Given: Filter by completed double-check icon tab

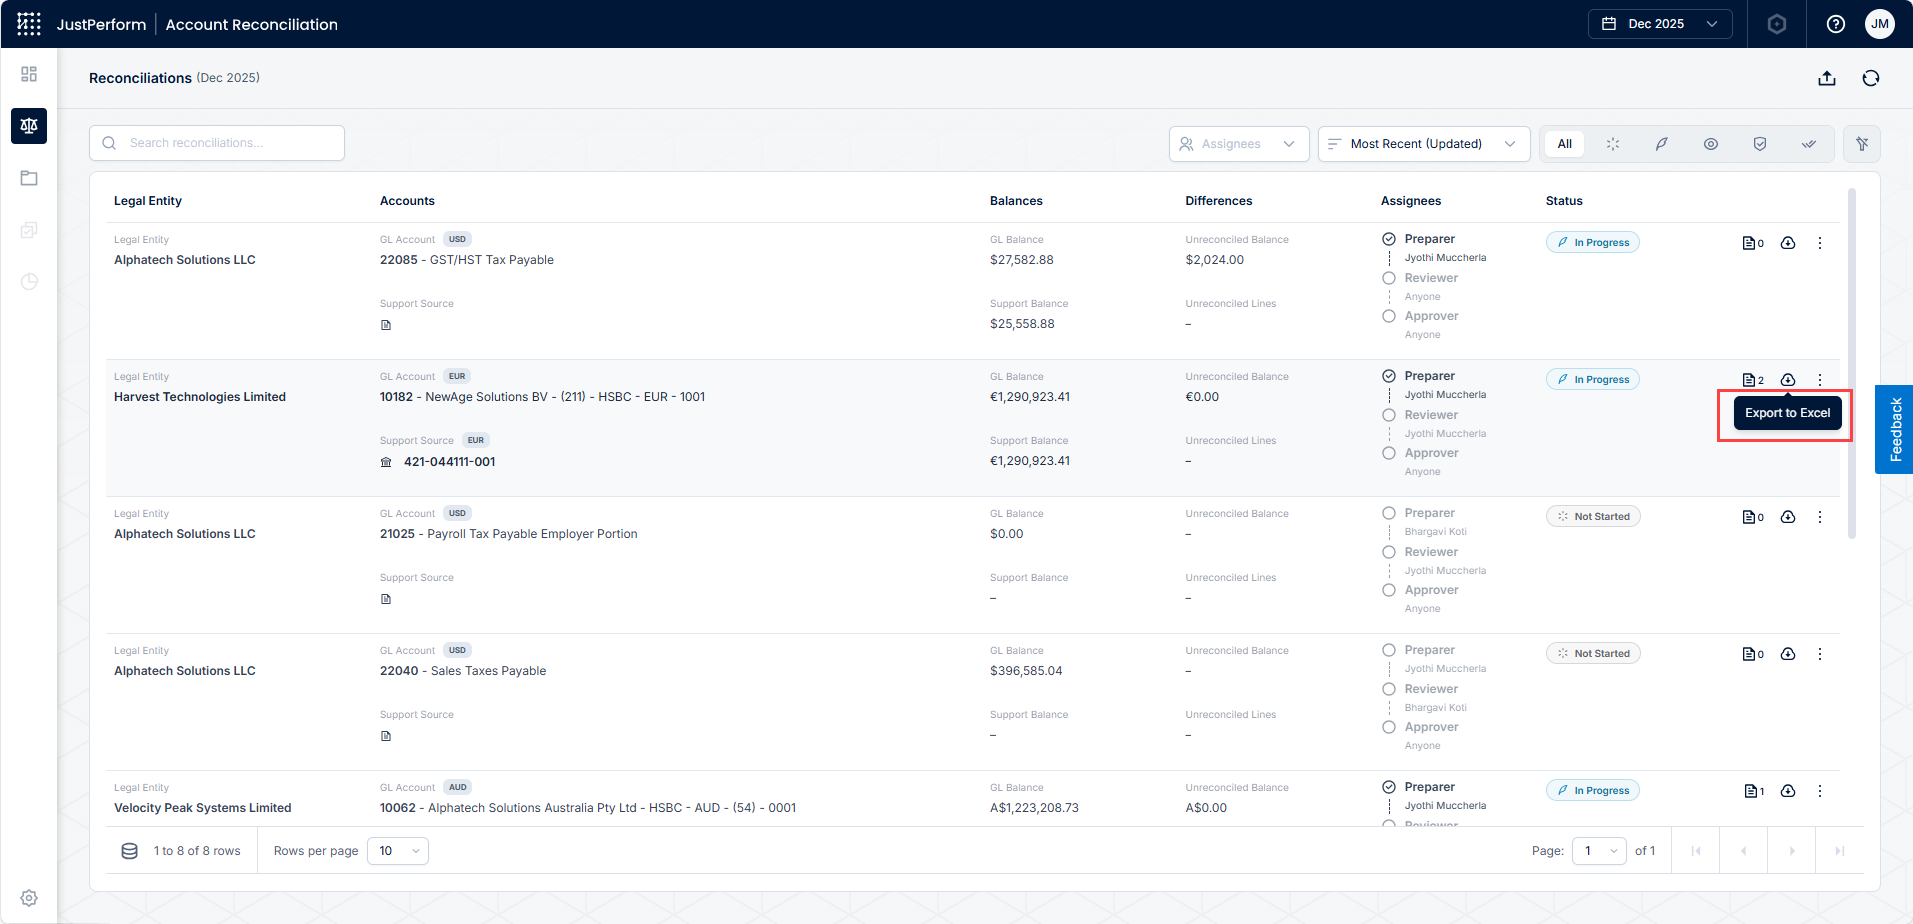Looking at the screenshot, I should pos(1809,144).
